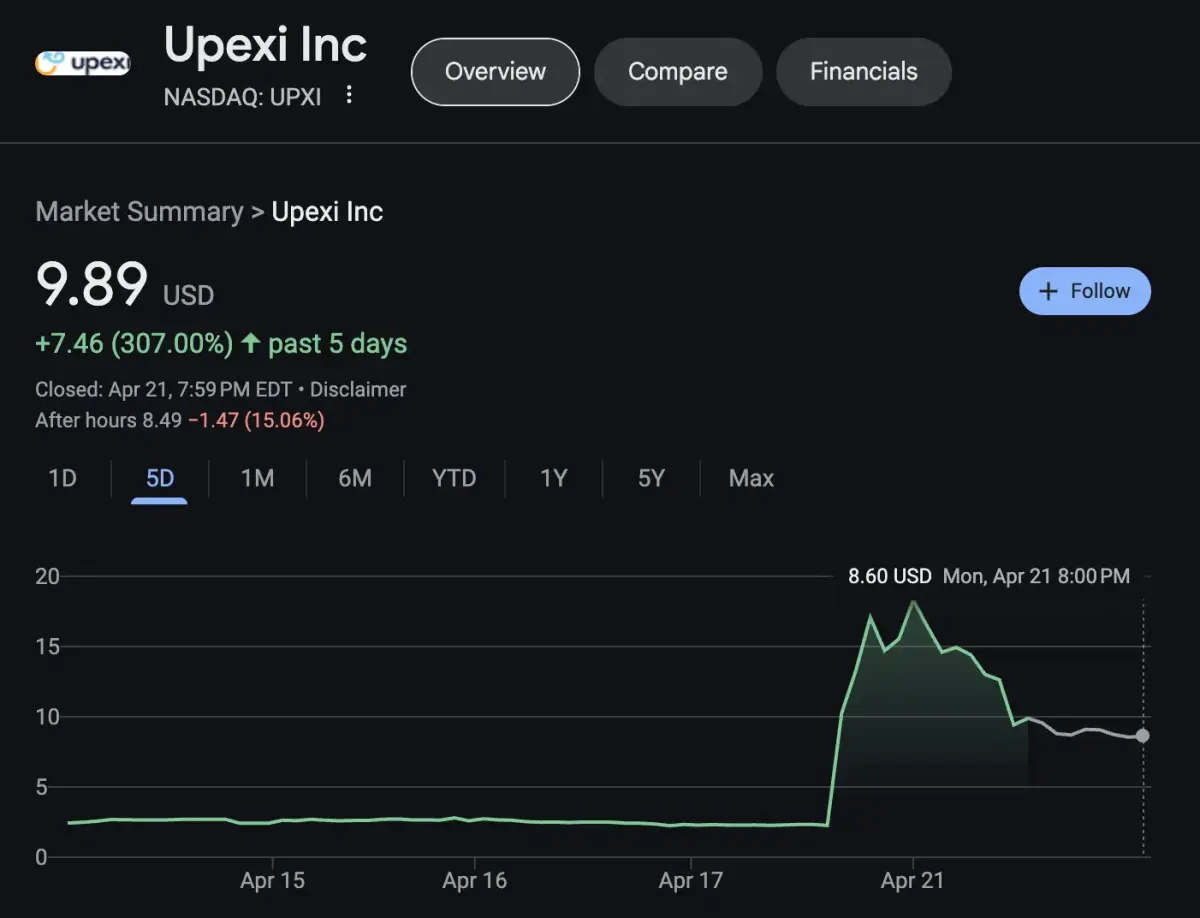Viewport: 1200px width, 918px height.
Task: Open the Disclaimer link
Action: (x=358, y=389)
